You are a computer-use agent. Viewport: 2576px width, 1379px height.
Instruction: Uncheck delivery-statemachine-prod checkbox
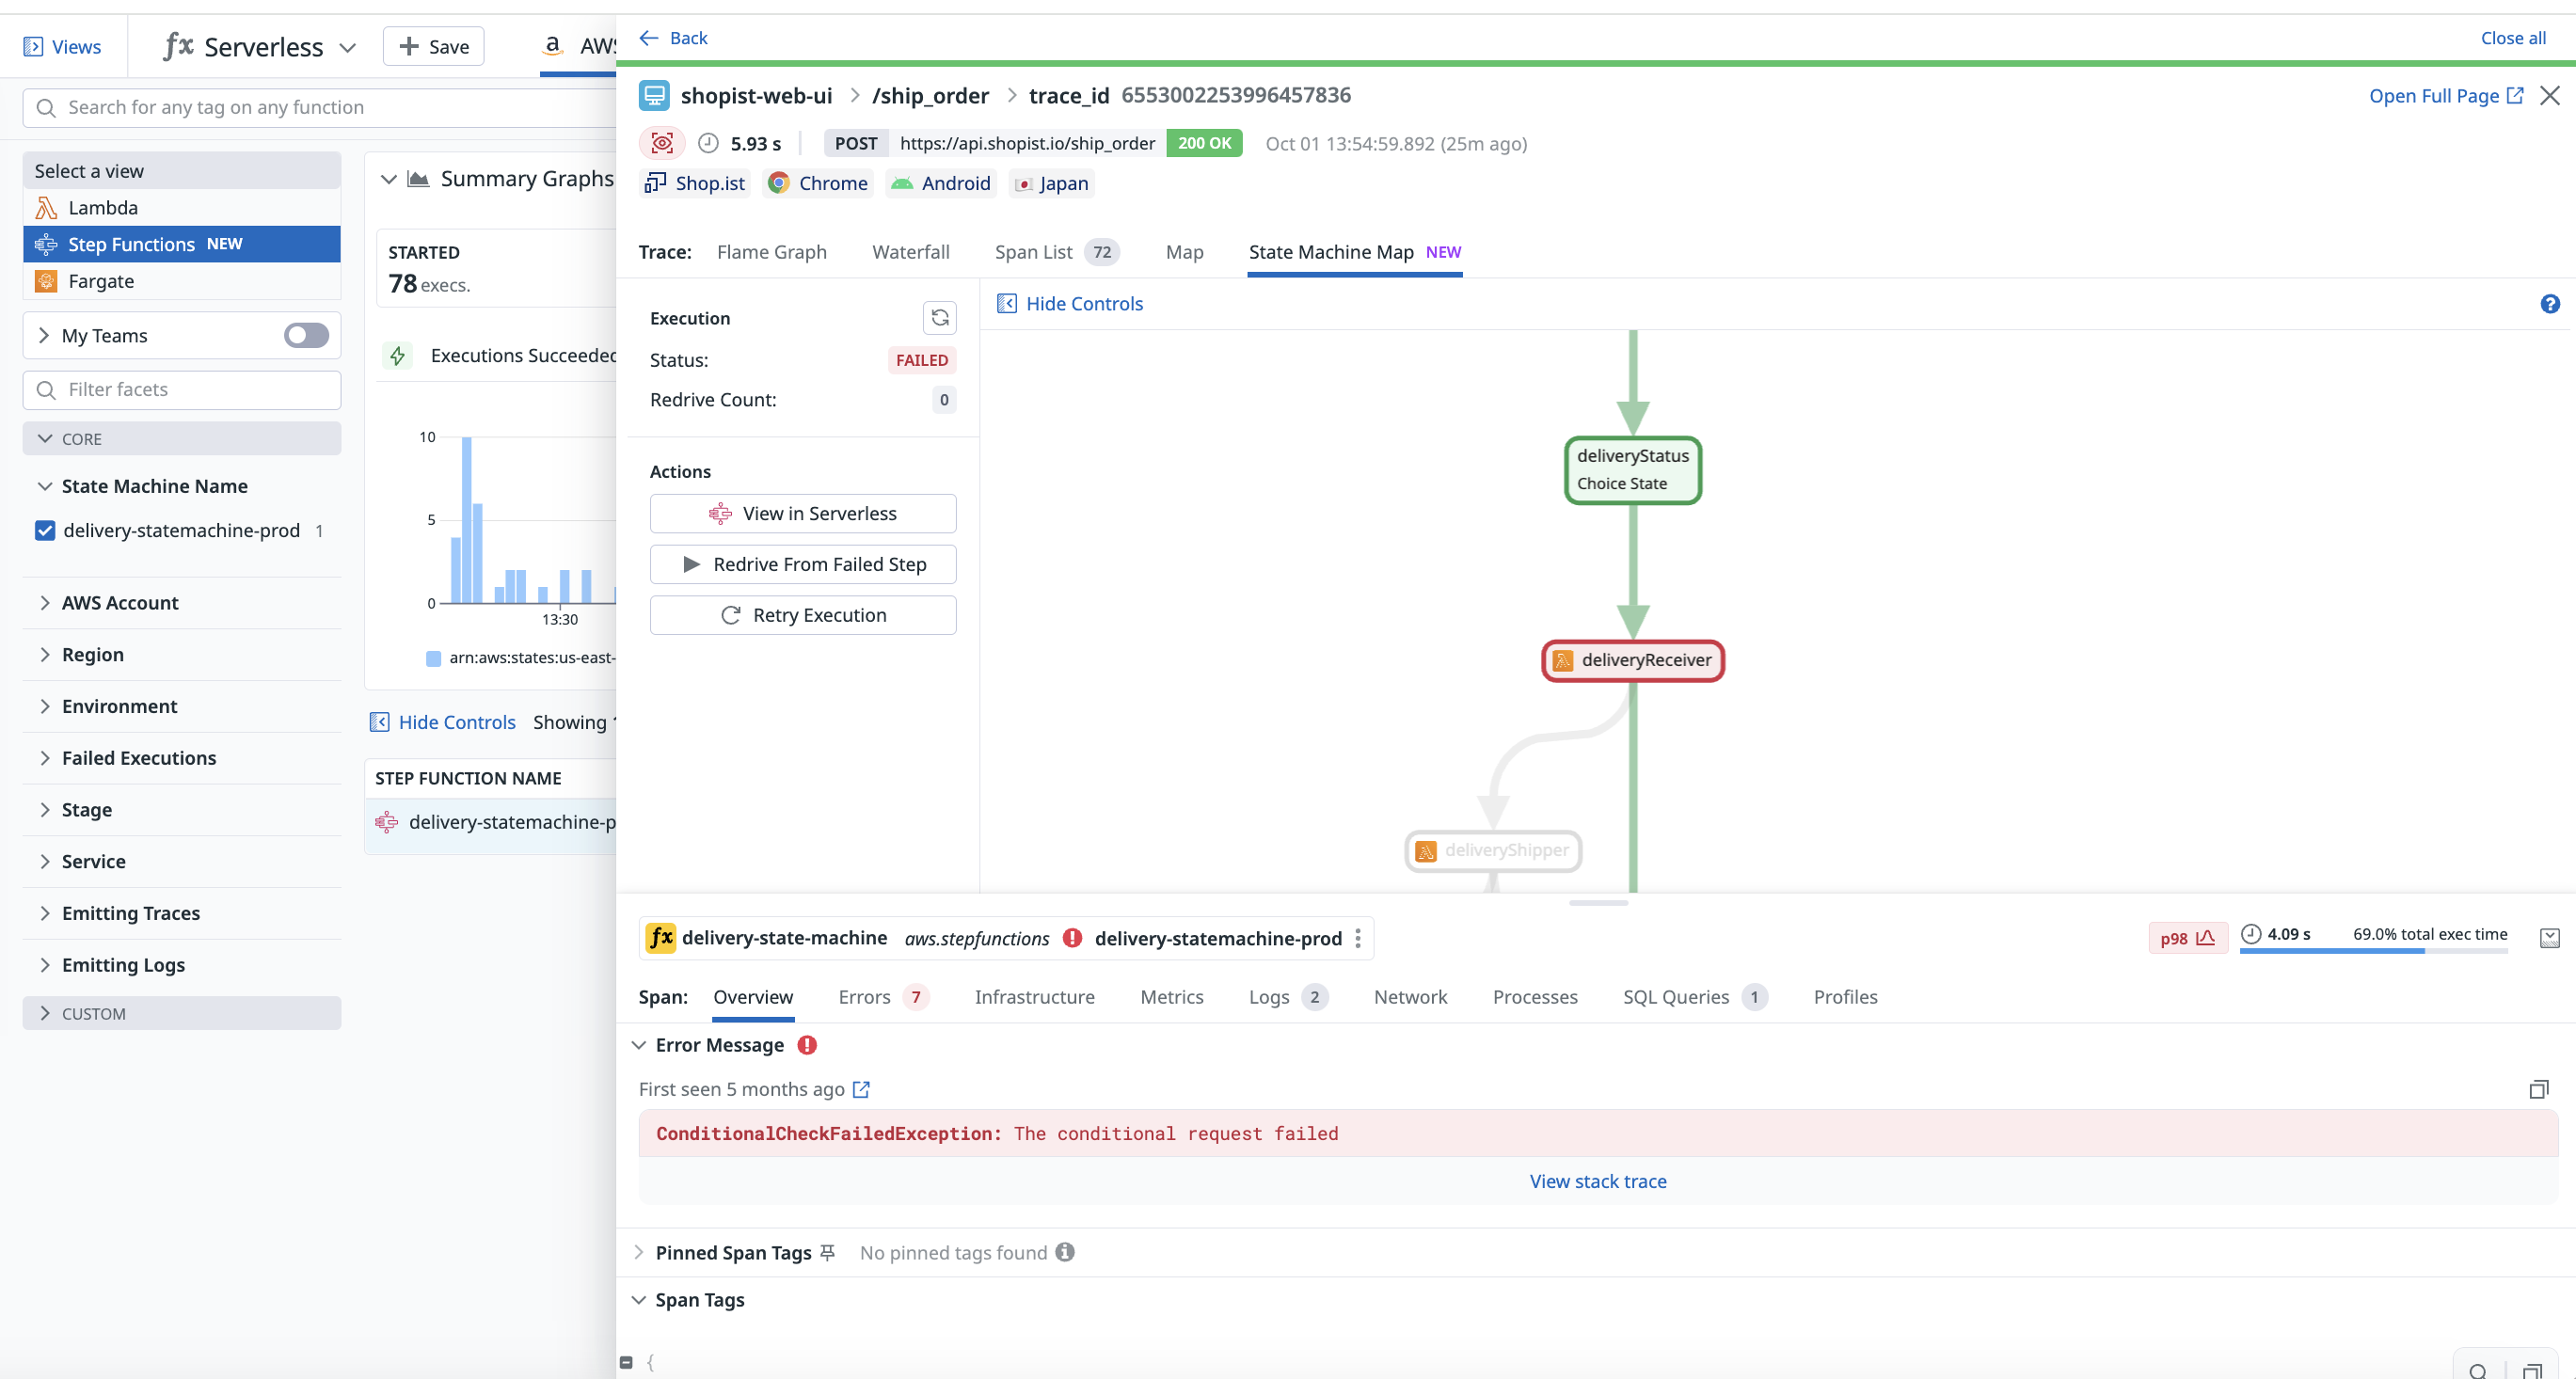(x=45, y=531)
